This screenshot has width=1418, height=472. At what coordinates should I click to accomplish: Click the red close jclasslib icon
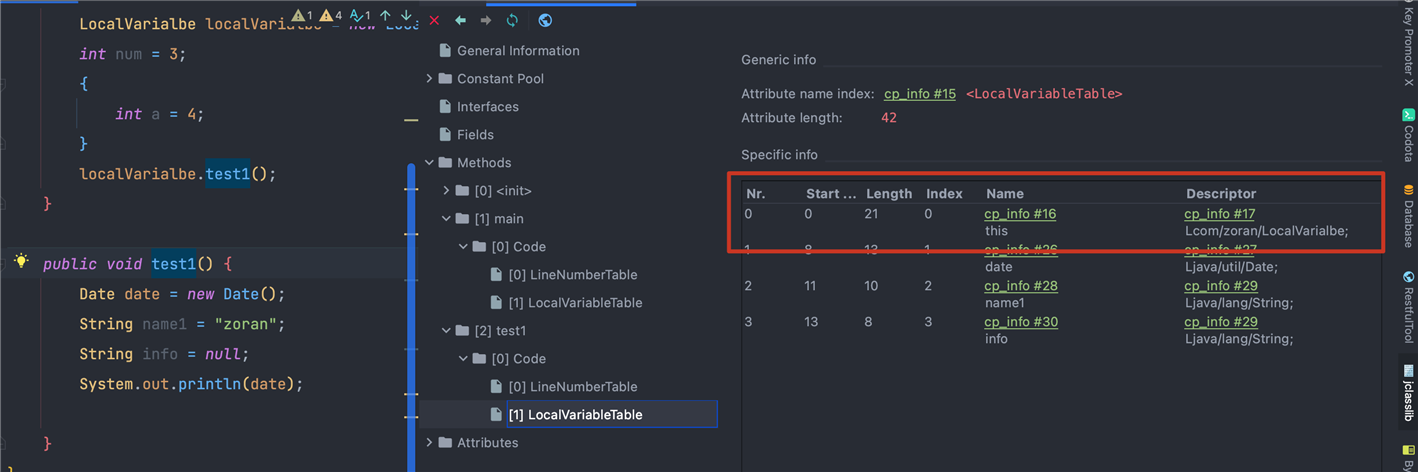[x=434, y=20]
